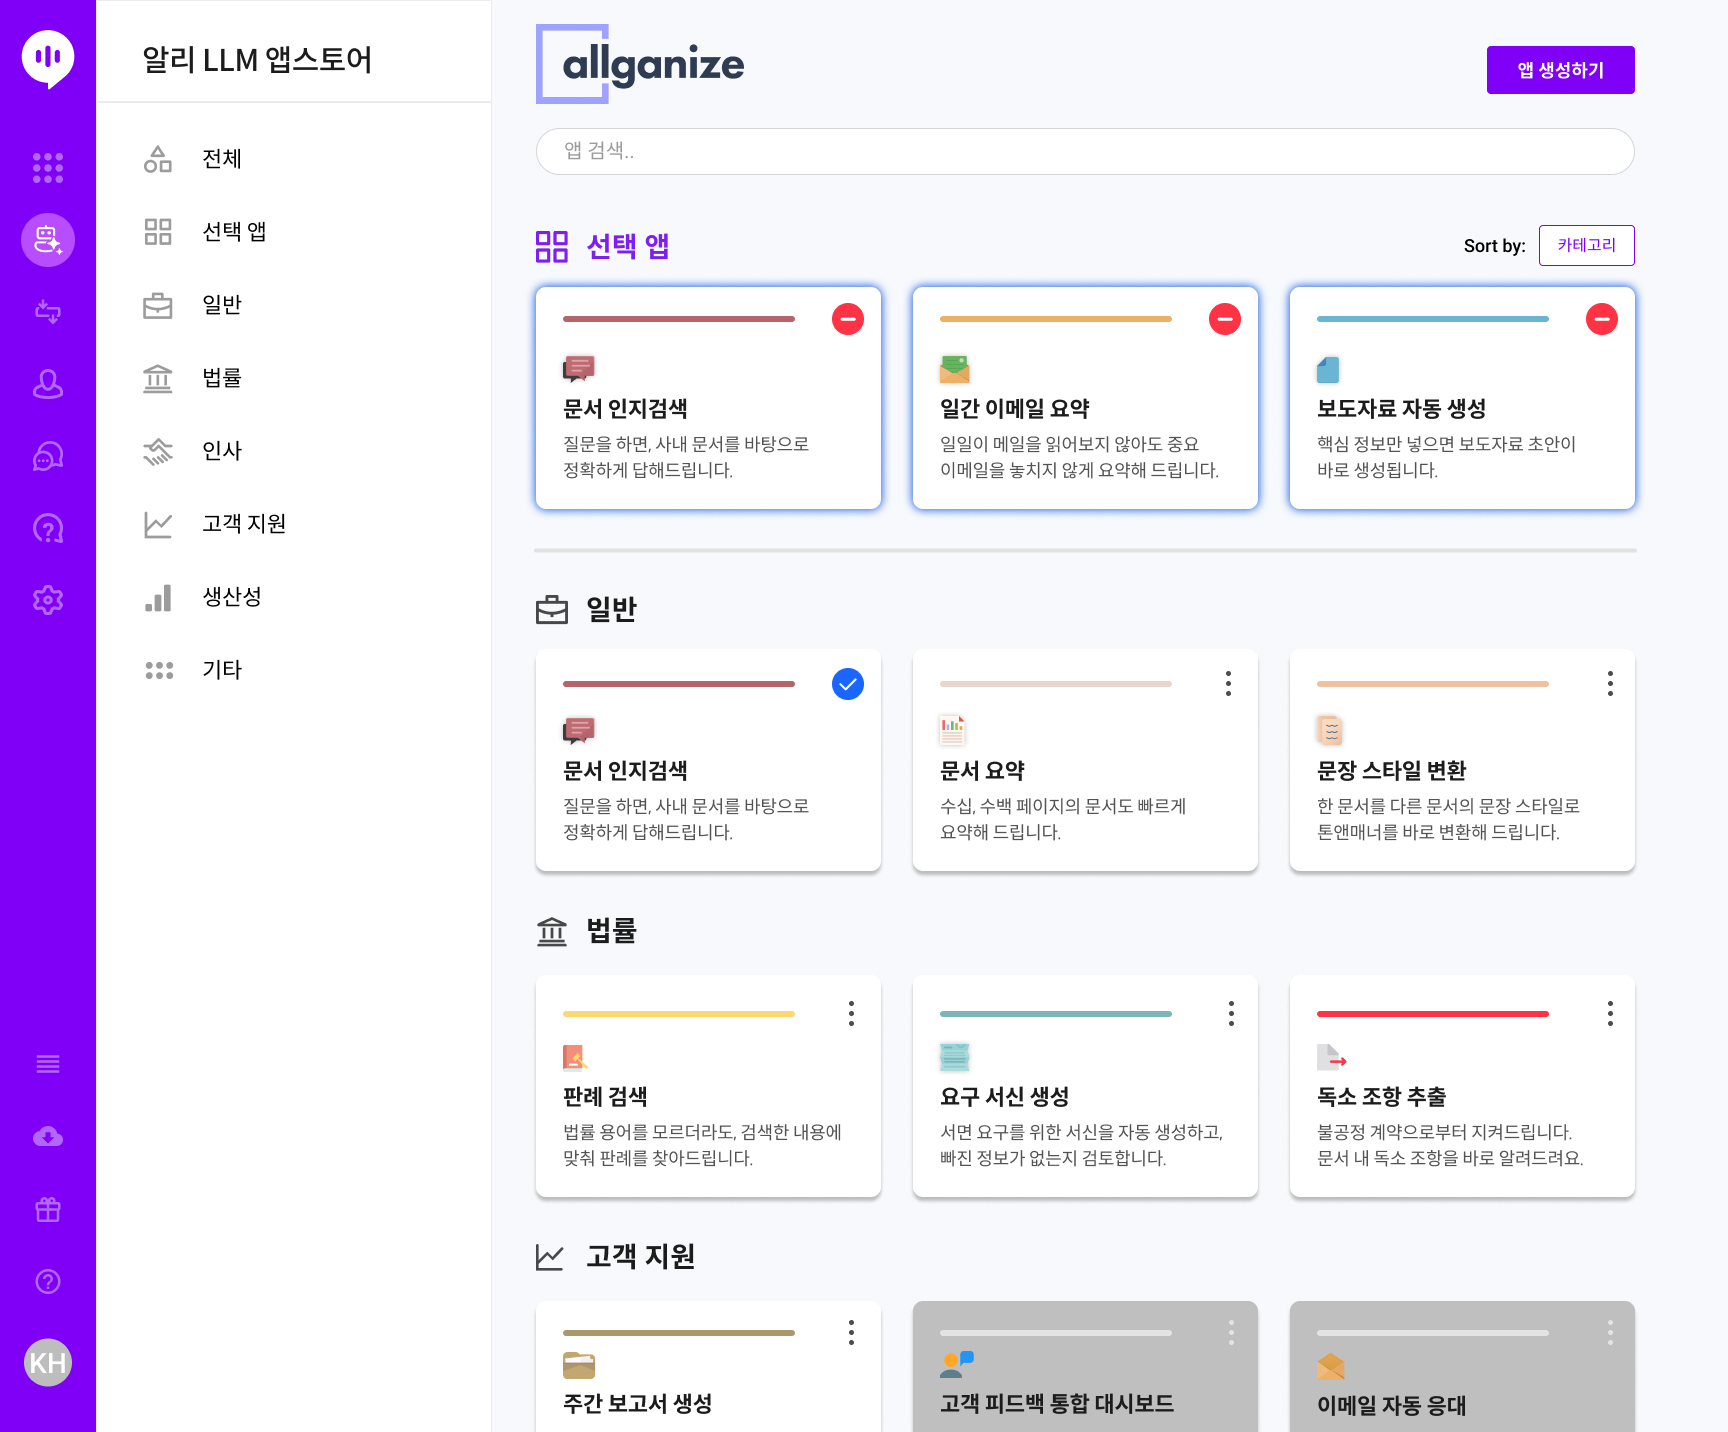This screenshot has width=1728, height=1432.
Task: Open the options menu on 판례 검색 card
Action: click(851, 1014)
